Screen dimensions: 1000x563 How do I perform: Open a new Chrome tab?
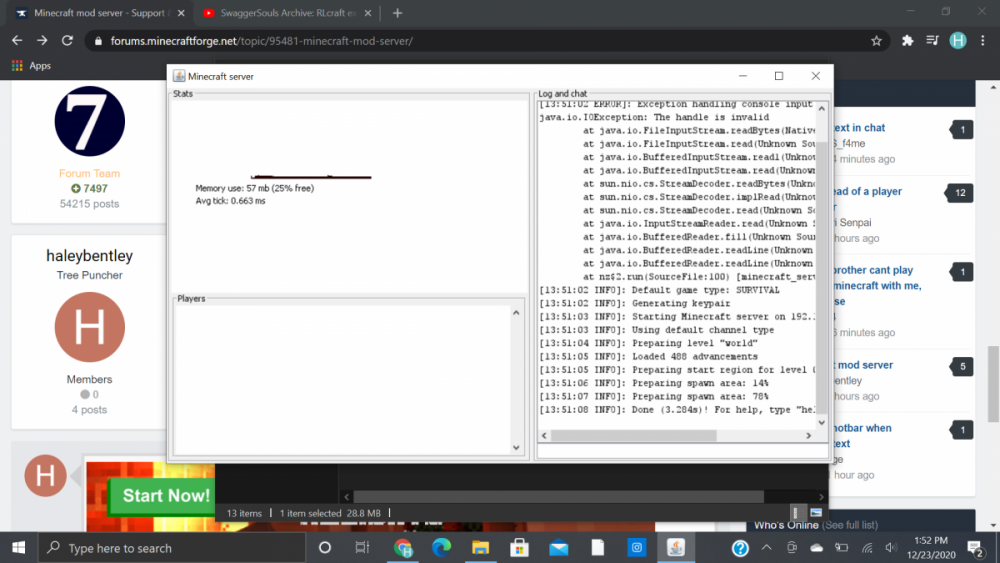[397, 13]
